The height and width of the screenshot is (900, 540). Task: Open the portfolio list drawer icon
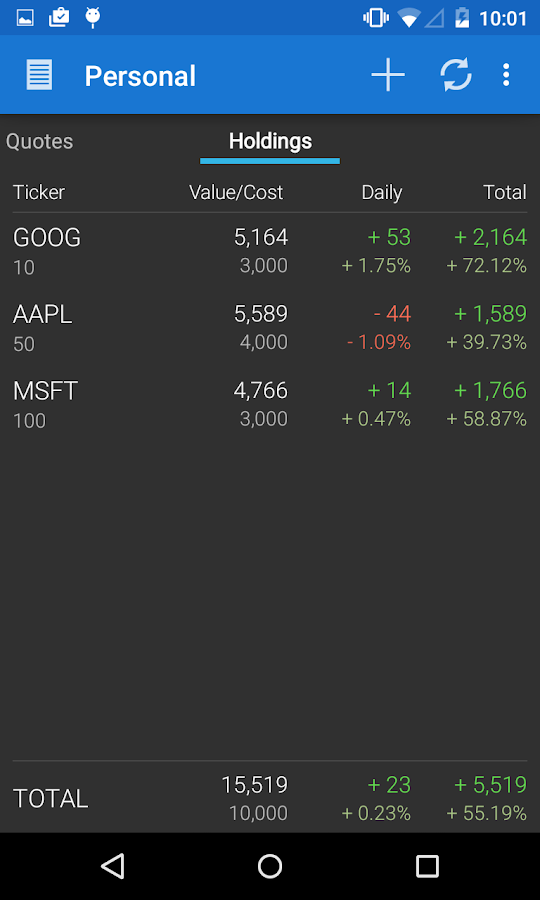[x=39, y=75]
